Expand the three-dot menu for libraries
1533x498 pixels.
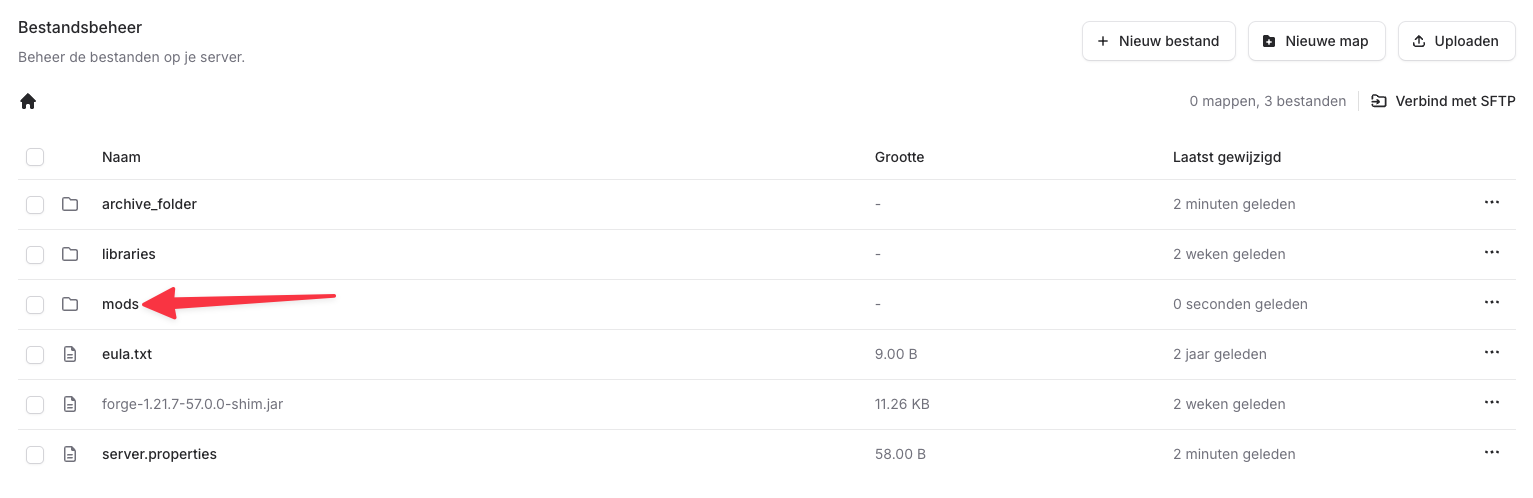pyautogui.click(x=1491, y=253)
